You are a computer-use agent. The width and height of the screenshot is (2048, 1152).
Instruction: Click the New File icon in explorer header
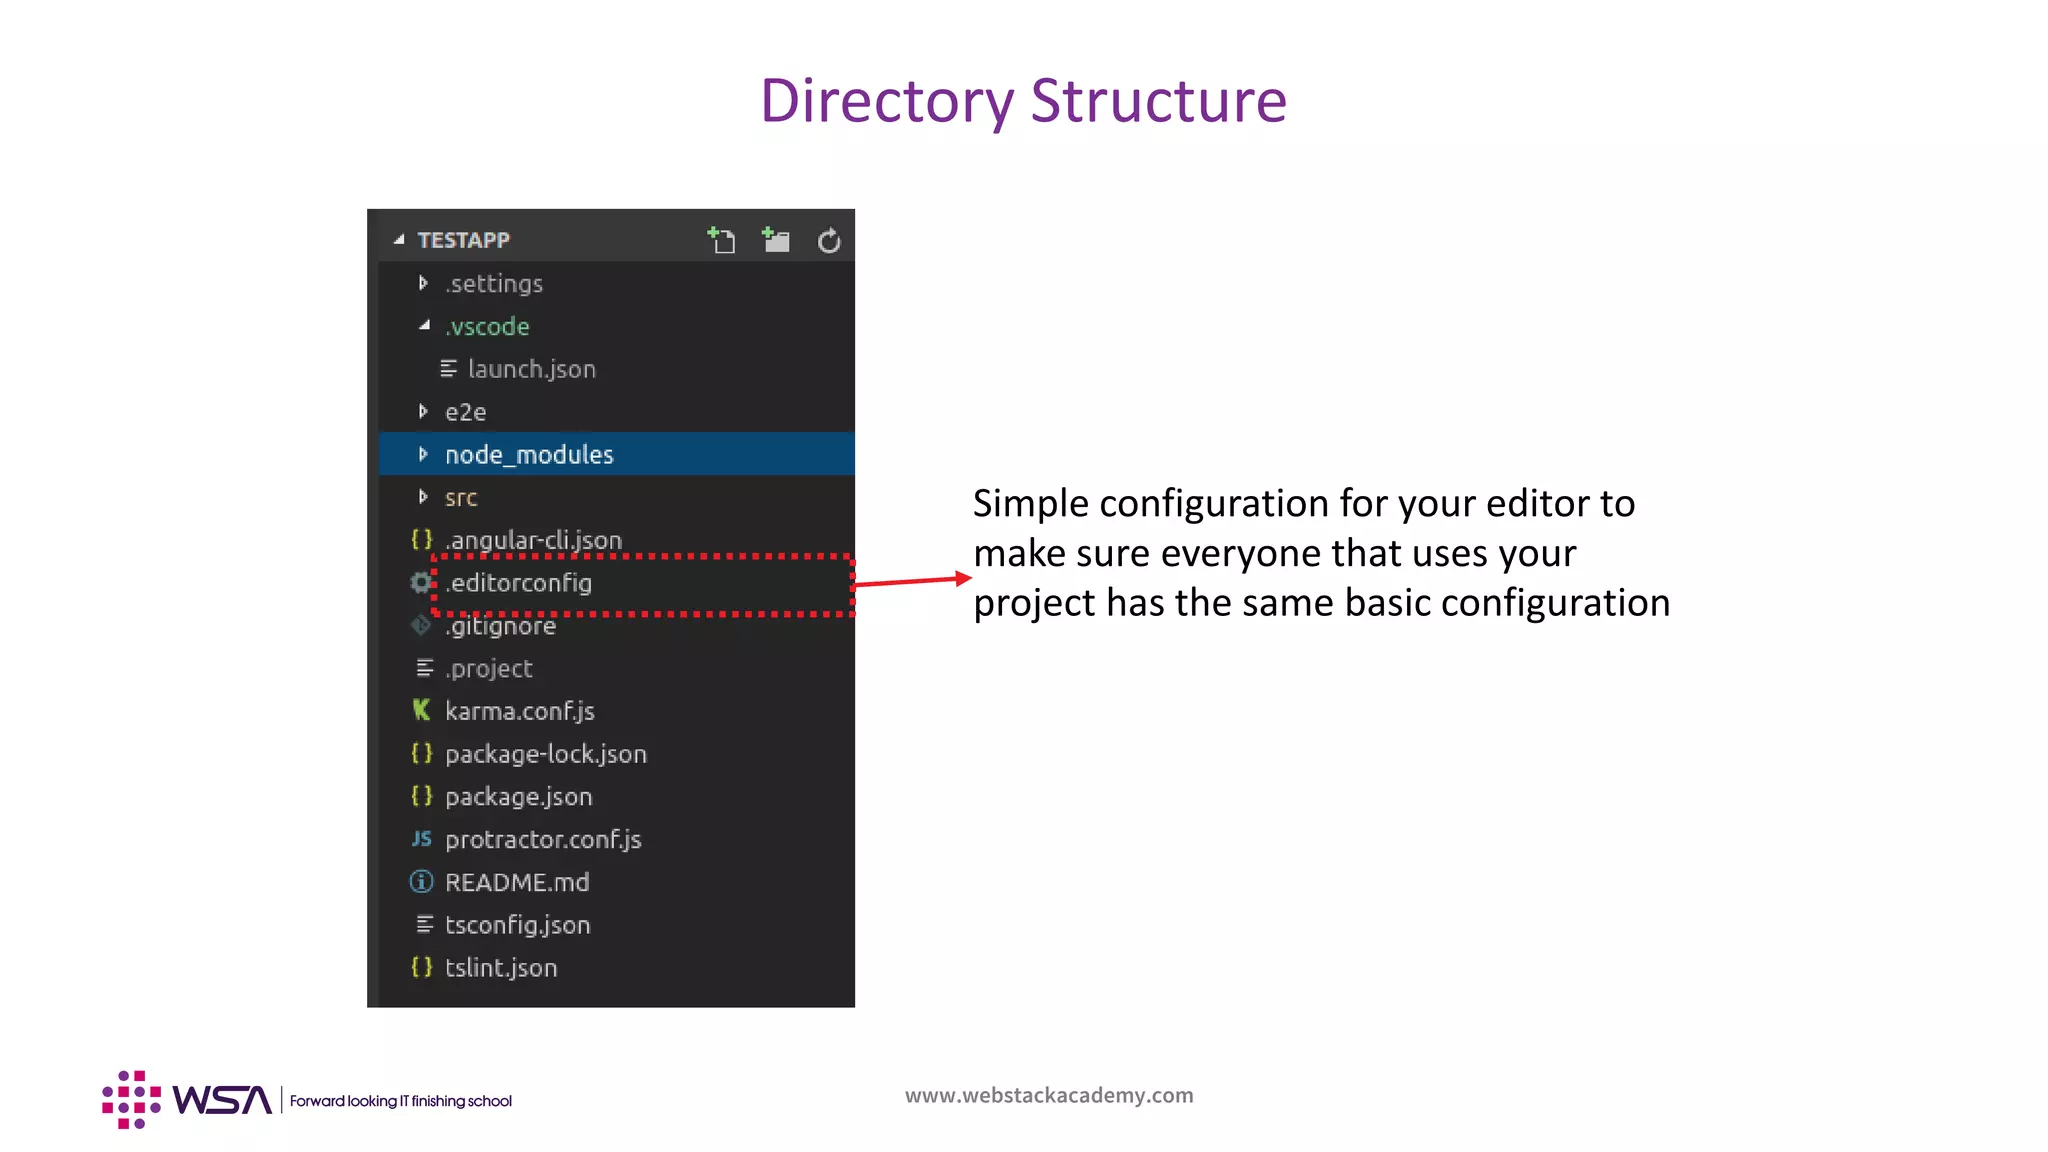721,240
